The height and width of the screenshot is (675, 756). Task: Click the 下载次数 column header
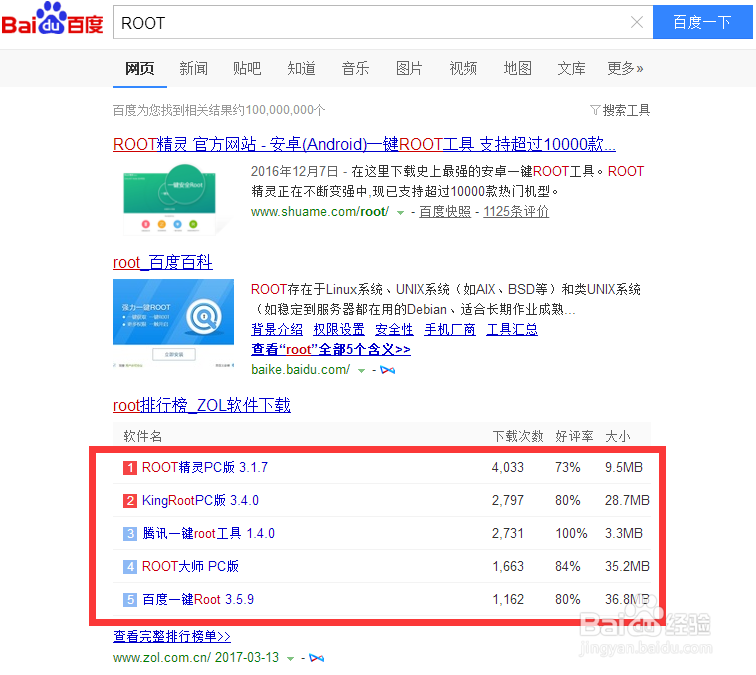518,436
